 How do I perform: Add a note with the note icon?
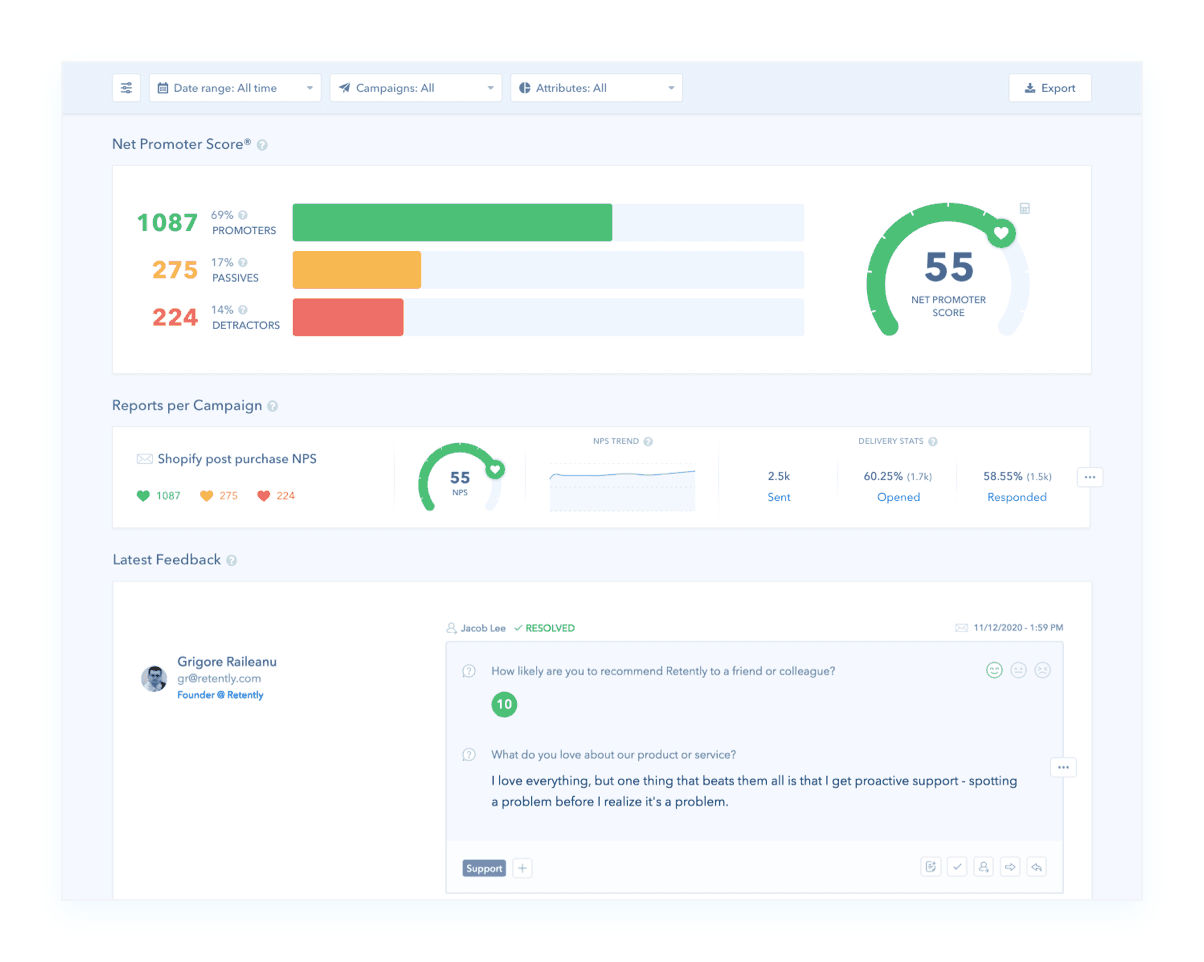[931, 867]
